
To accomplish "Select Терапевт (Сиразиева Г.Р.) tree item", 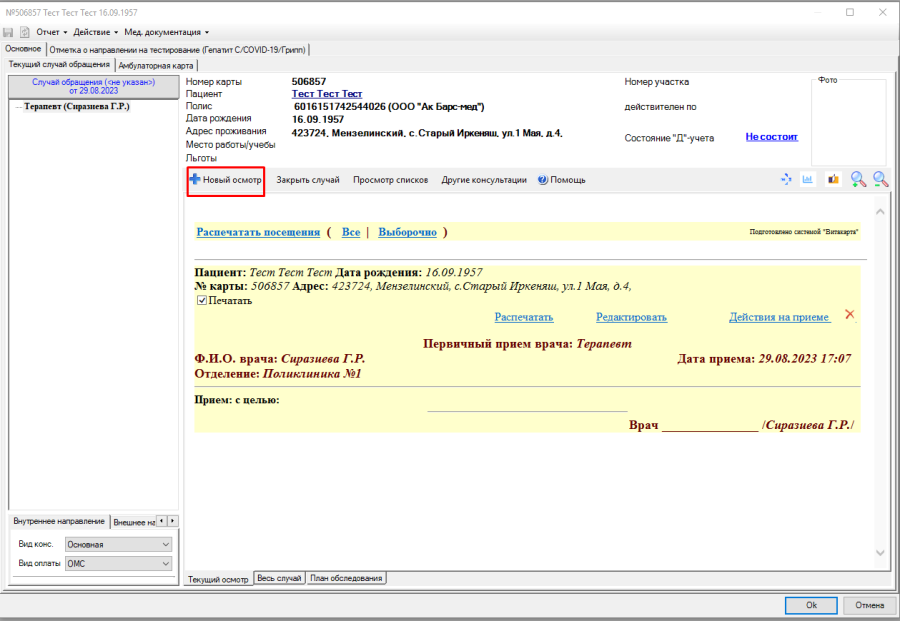I will pyautogui.click(x=77, y=107).
